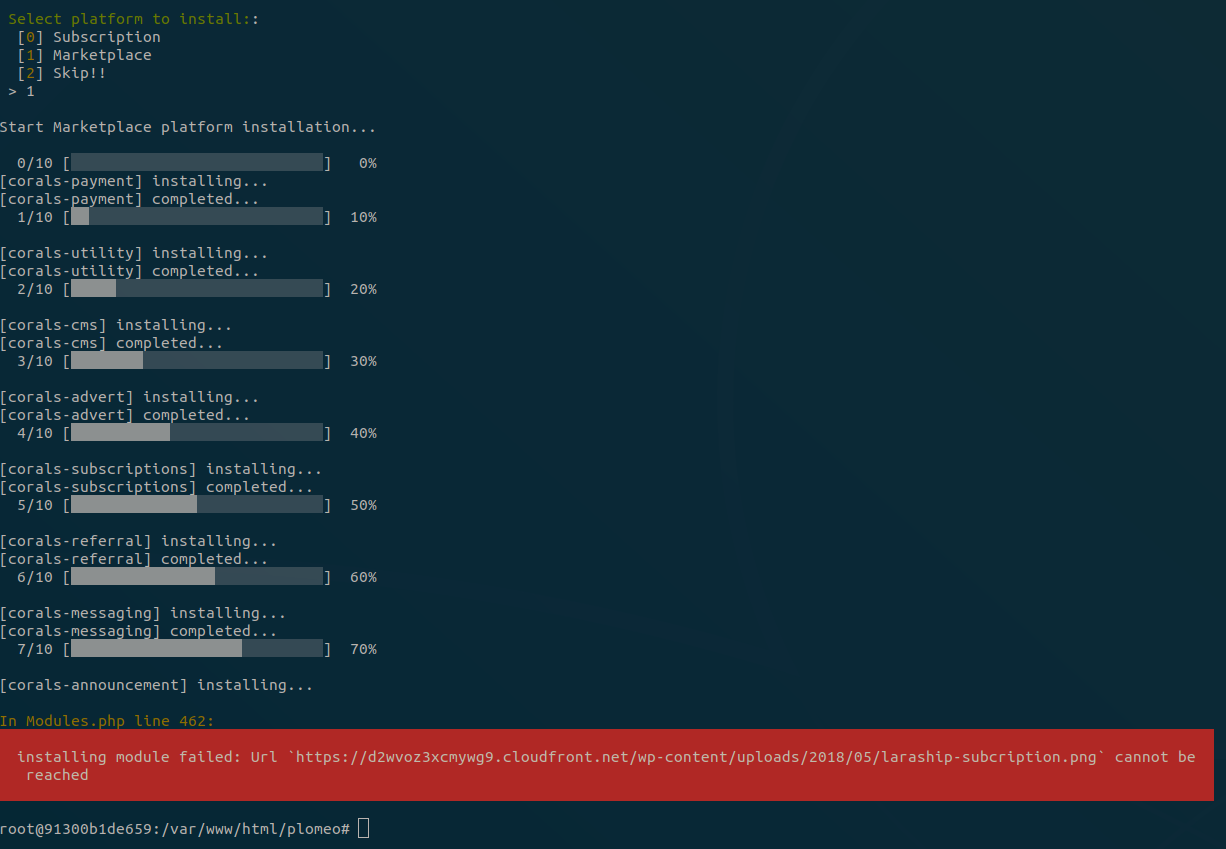Click the "4/10" step counter

tap(35, 433)
